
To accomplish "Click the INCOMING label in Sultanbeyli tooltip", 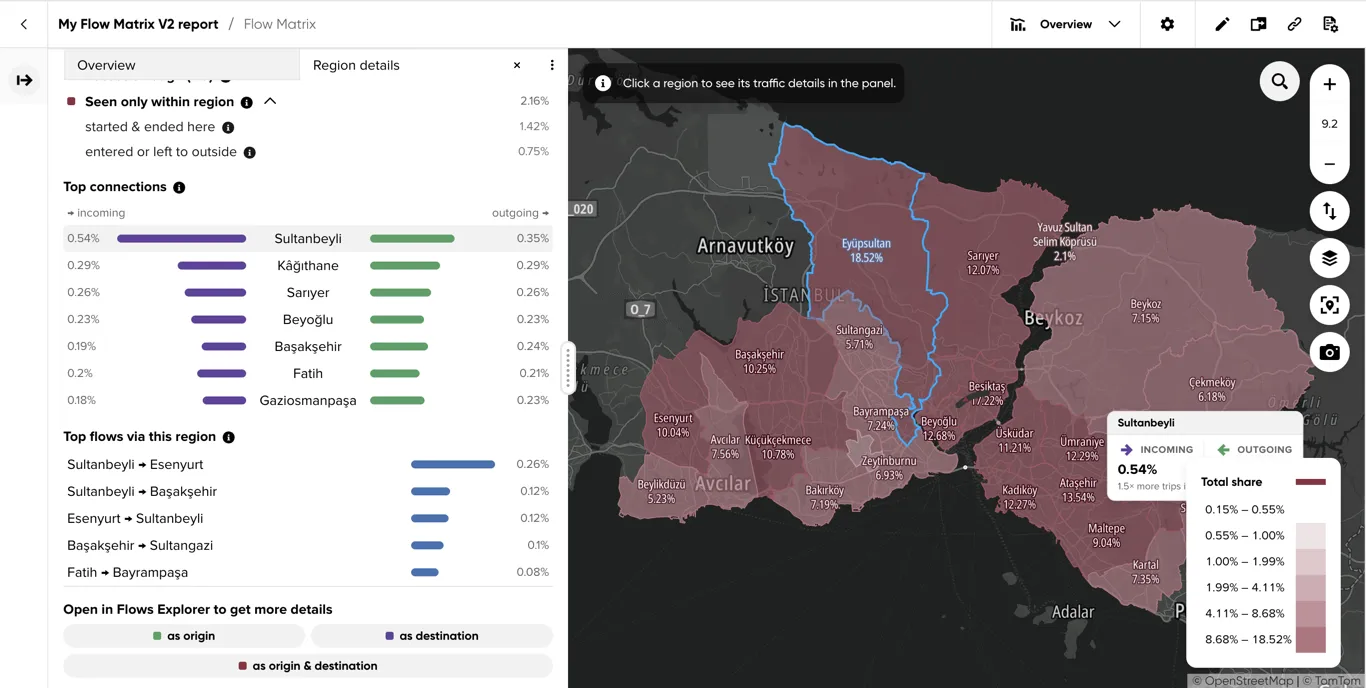I will (x=1166, y=450).
